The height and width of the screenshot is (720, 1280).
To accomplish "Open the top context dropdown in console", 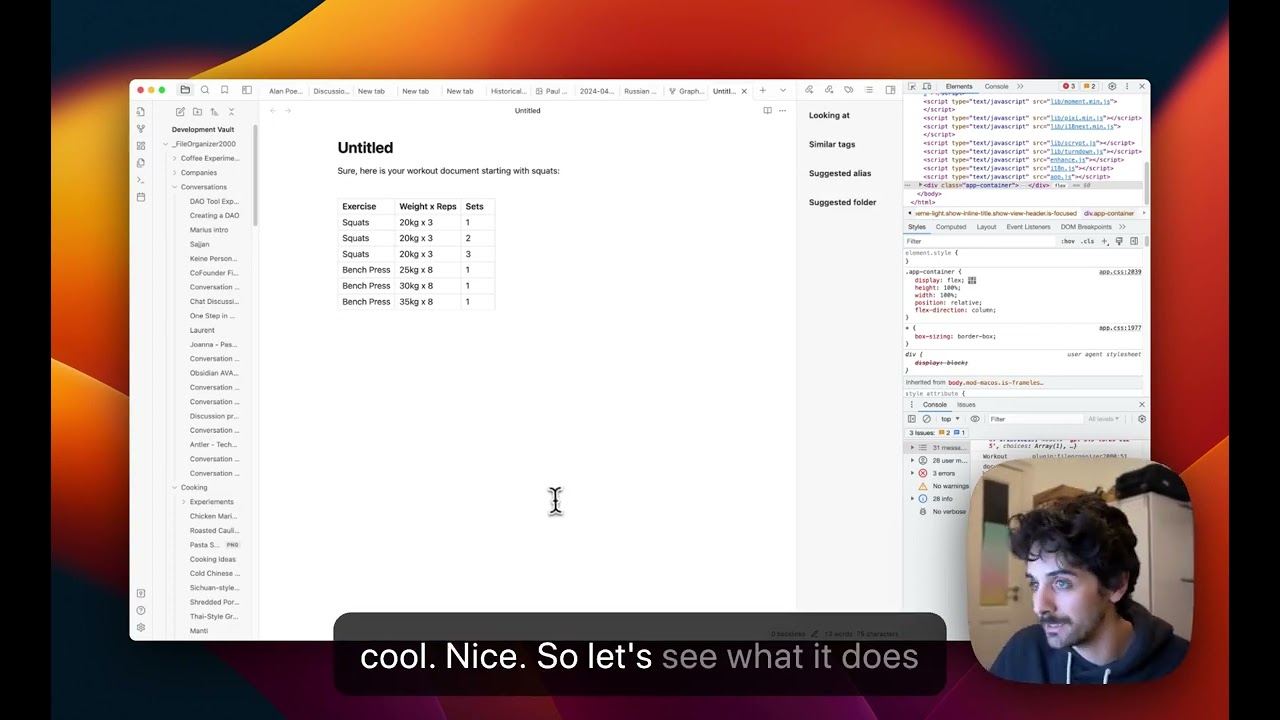I will pos(950,419).
